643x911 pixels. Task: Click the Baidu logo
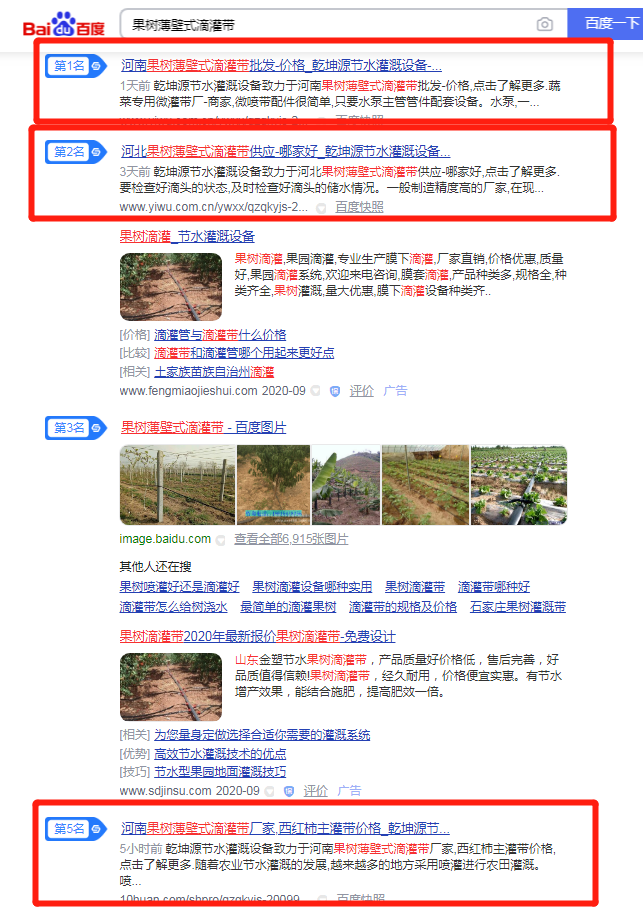click(64, 24)
